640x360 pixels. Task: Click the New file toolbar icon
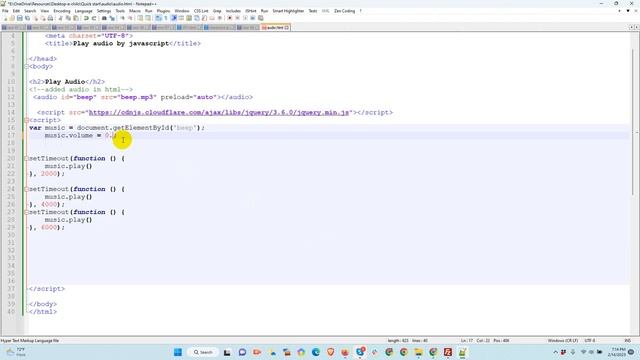[5, 18]
